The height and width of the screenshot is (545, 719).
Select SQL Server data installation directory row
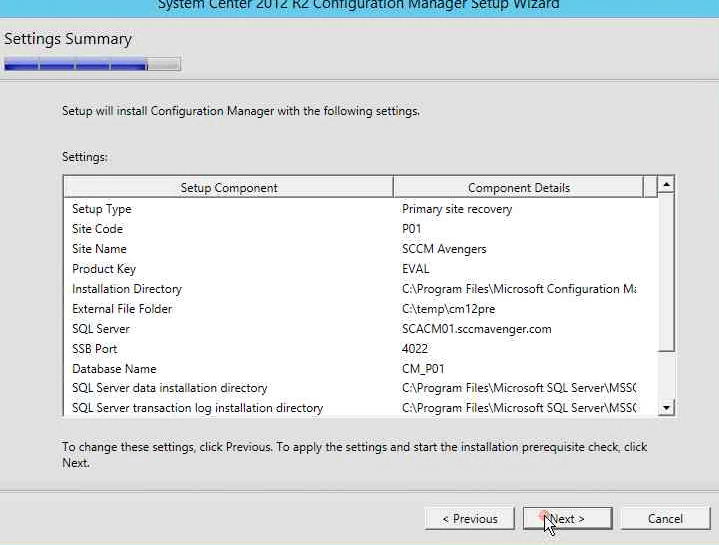coord(360,388)
